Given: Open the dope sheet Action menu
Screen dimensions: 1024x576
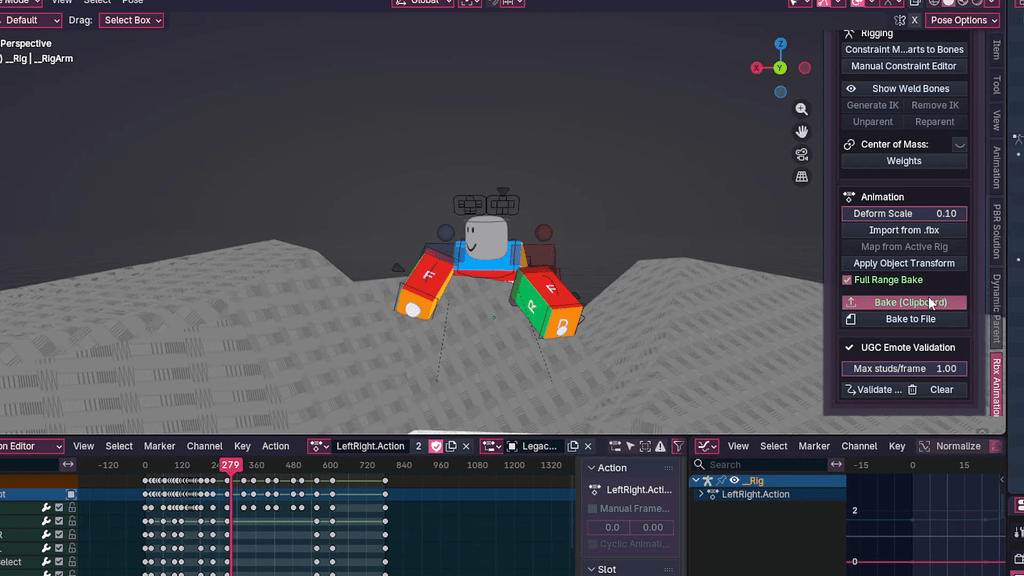Looking at the screenshot, I should (x=276, y=446).
